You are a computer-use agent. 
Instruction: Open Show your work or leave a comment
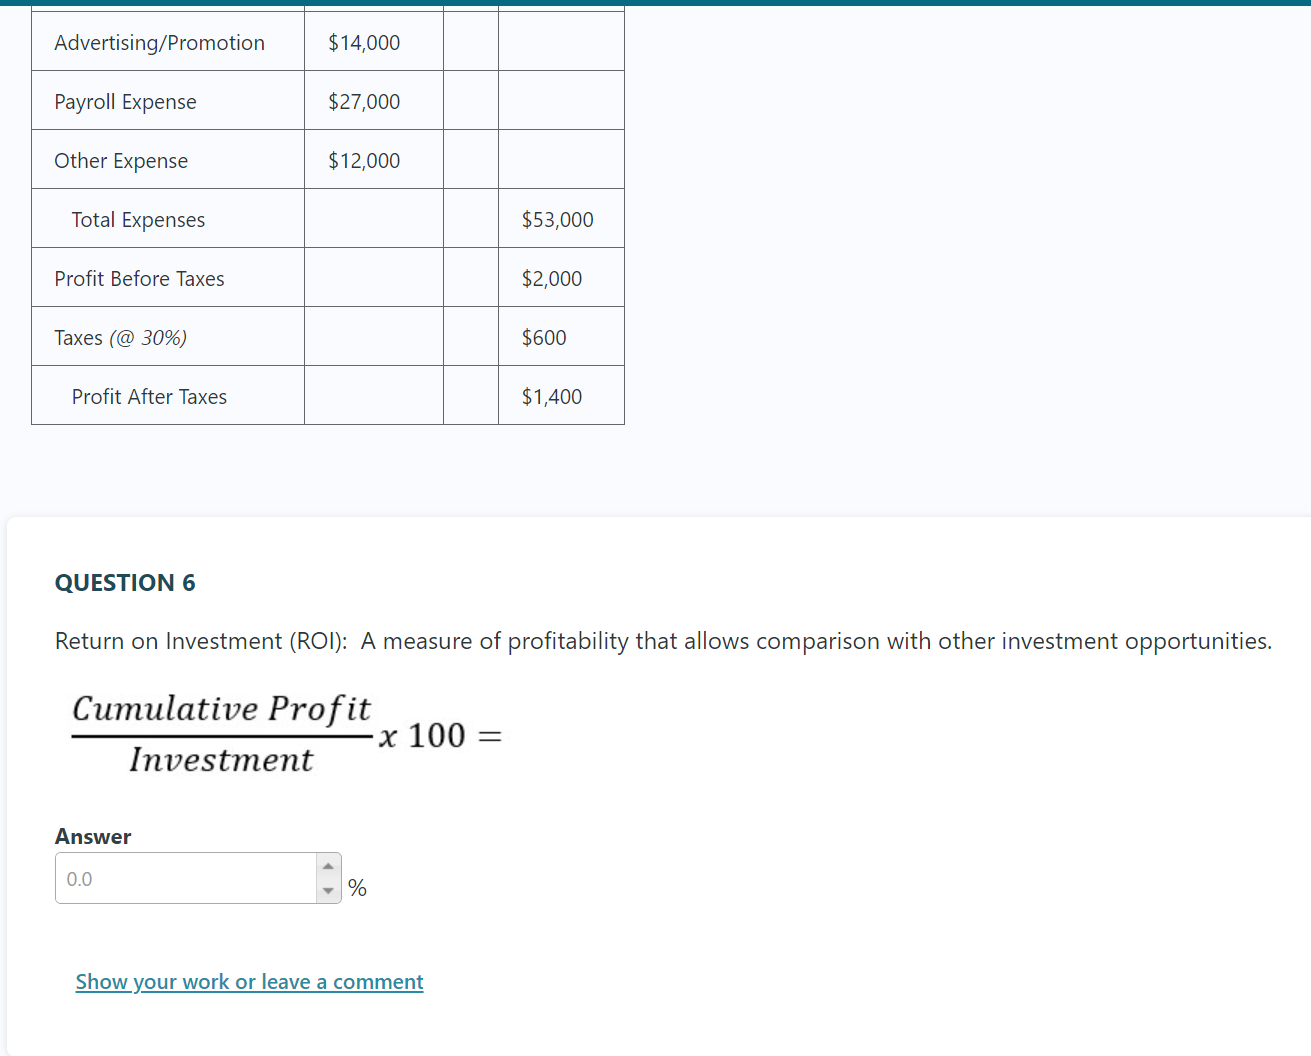pos(249,982)
